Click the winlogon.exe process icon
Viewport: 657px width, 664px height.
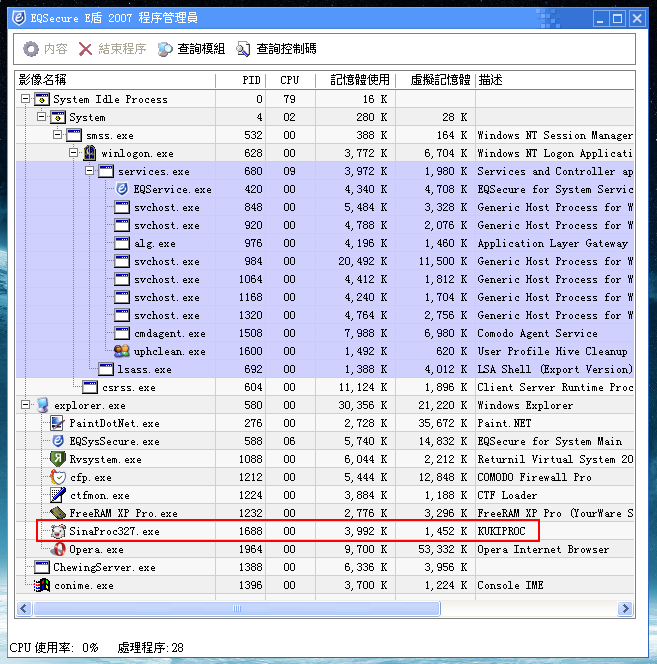point(90,153)
